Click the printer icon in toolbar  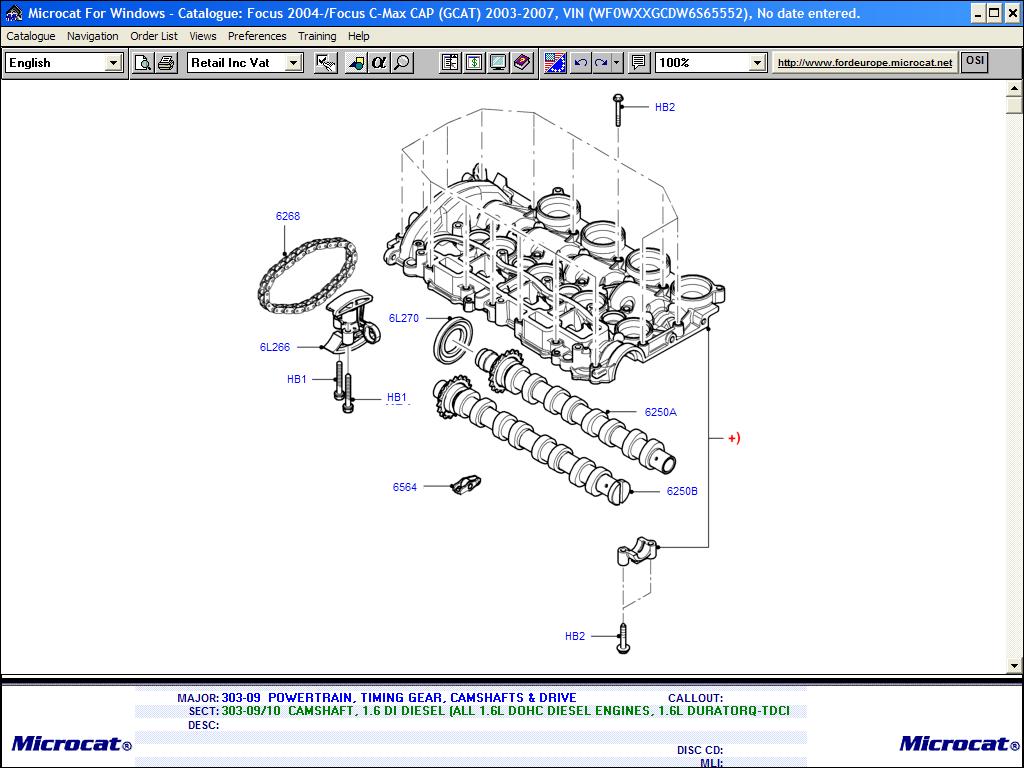click(166, 63)
